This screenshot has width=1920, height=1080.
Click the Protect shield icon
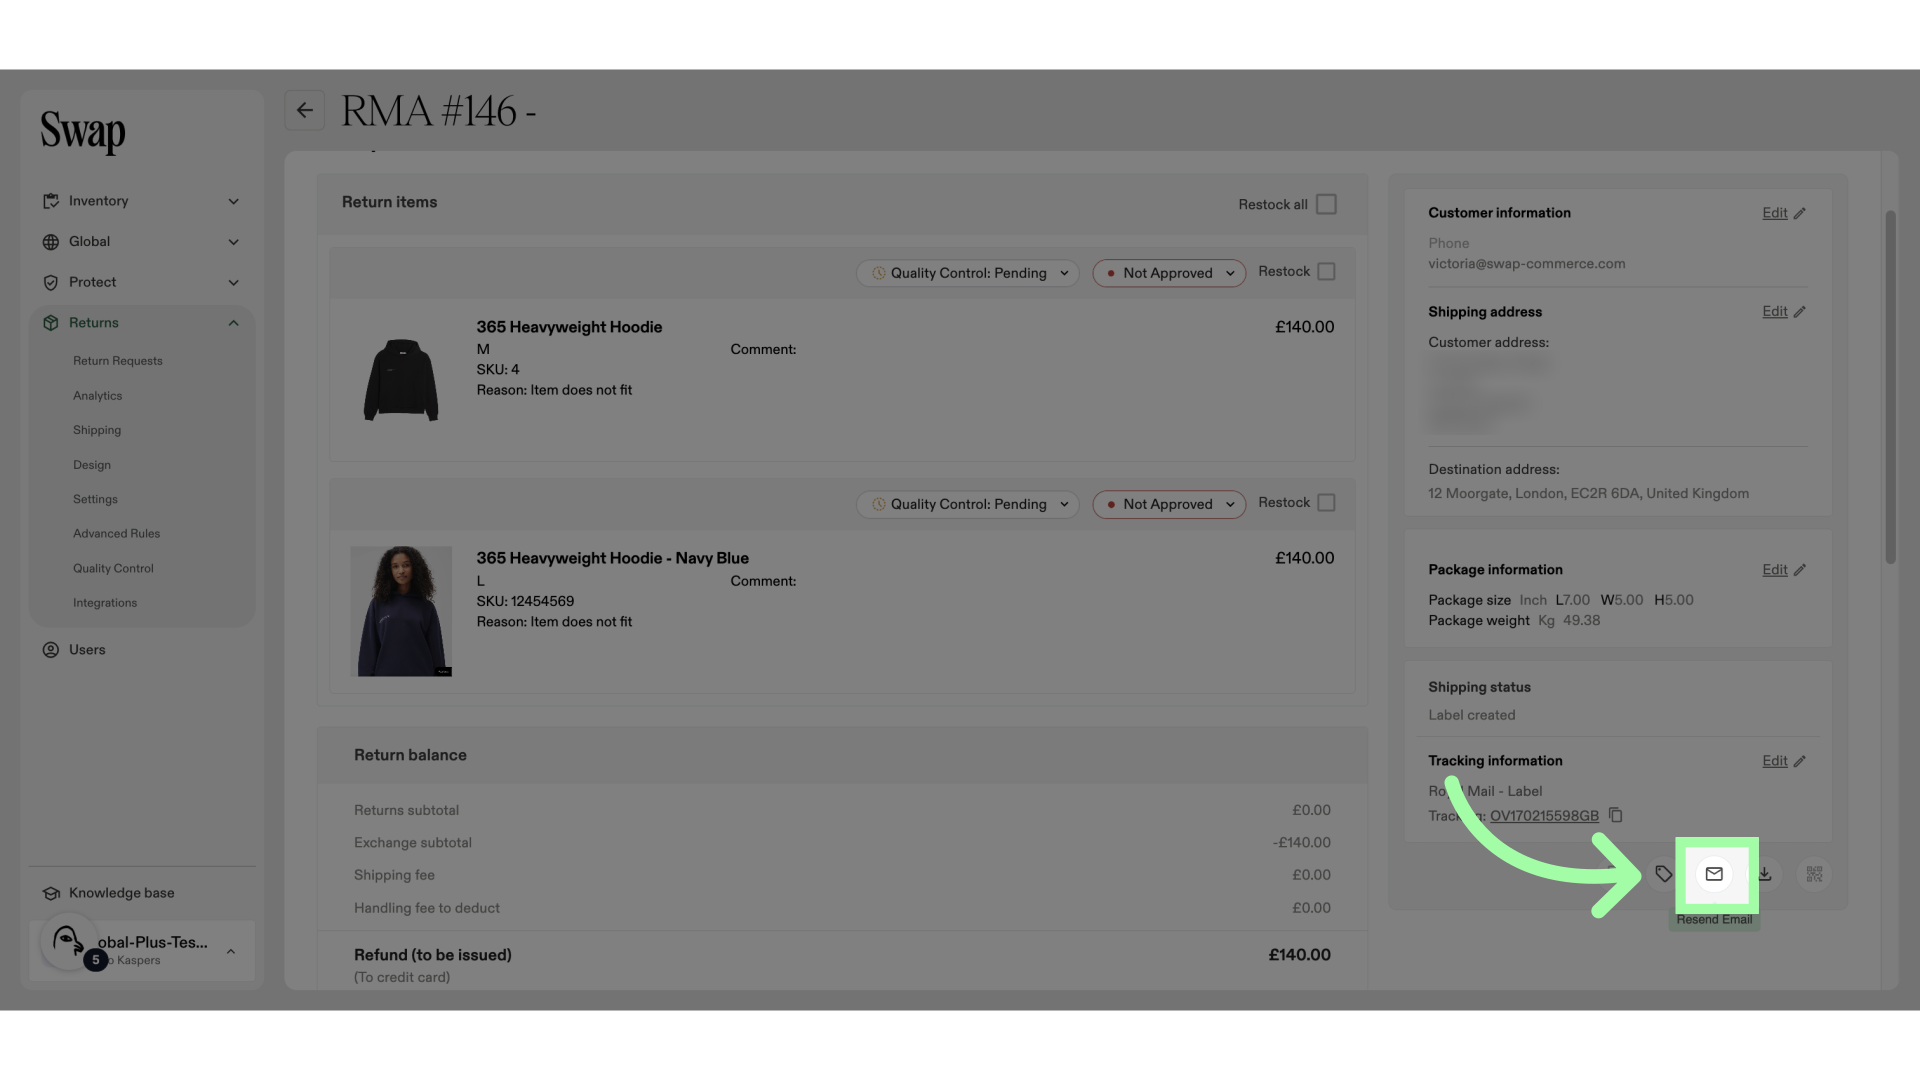coord(51,283)
